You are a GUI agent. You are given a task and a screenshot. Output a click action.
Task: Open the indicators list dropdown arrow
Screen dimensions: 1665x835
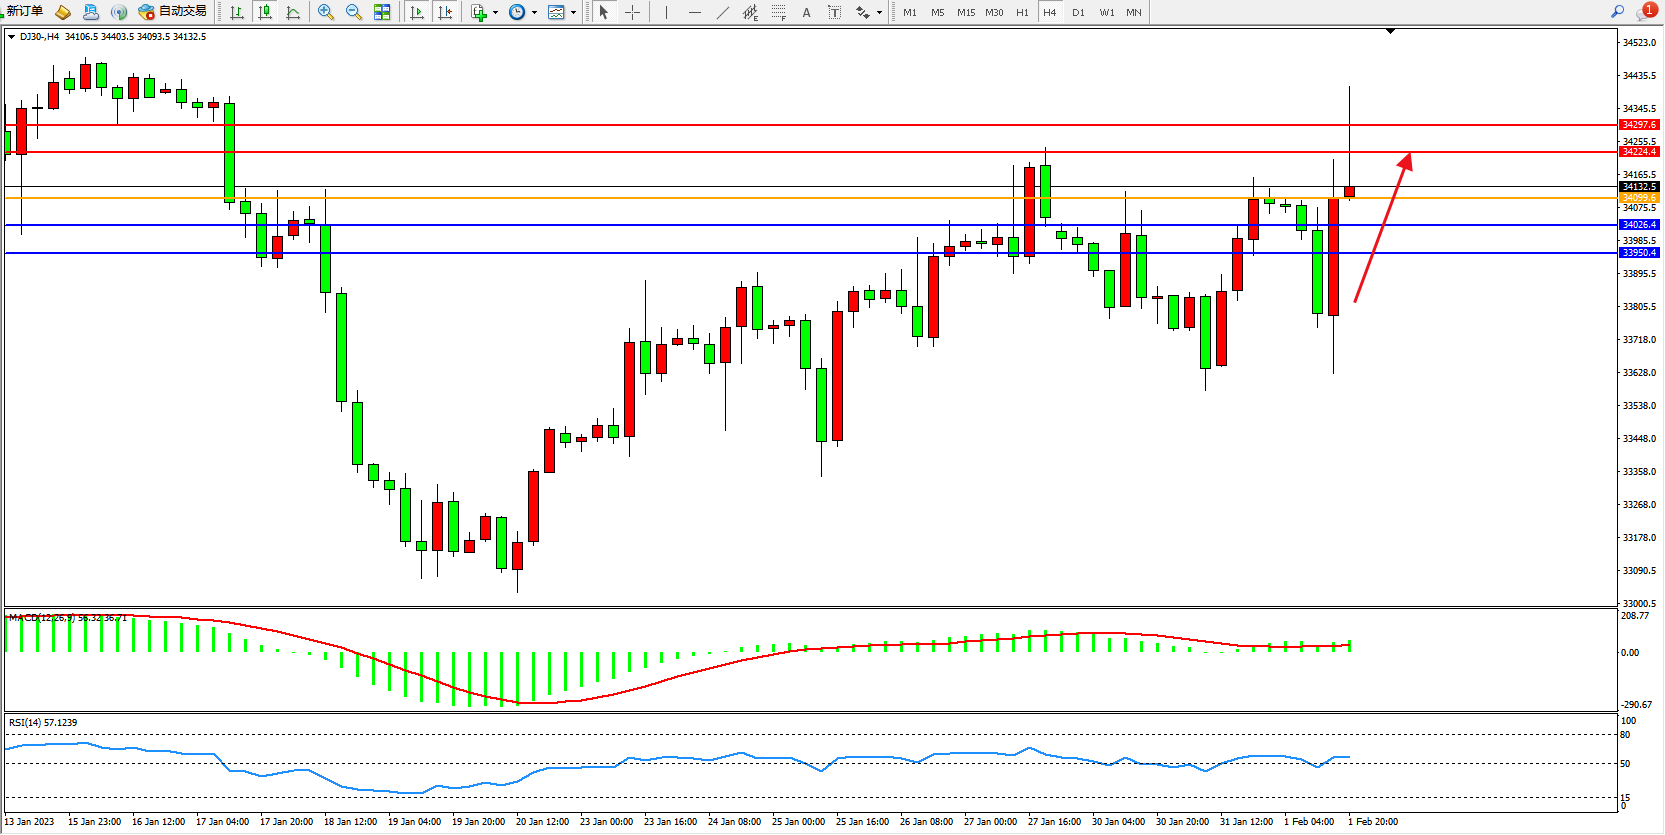coord(495,13)
